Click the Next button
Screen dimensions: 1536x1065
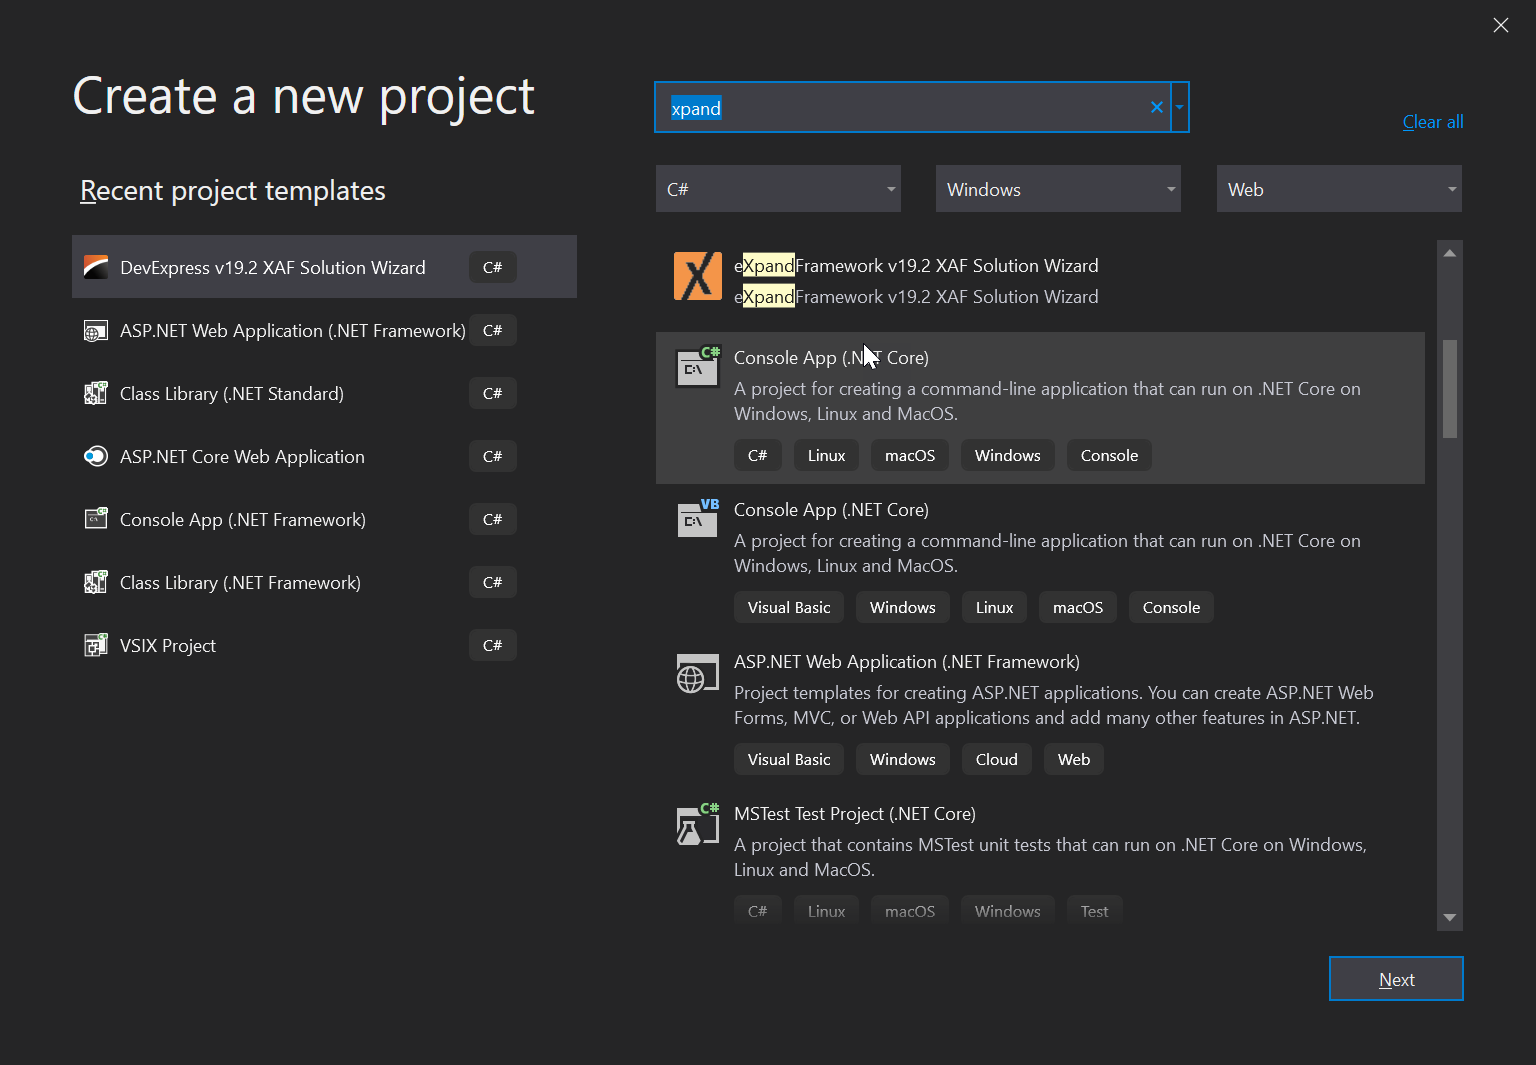[x=1396, y=979]
